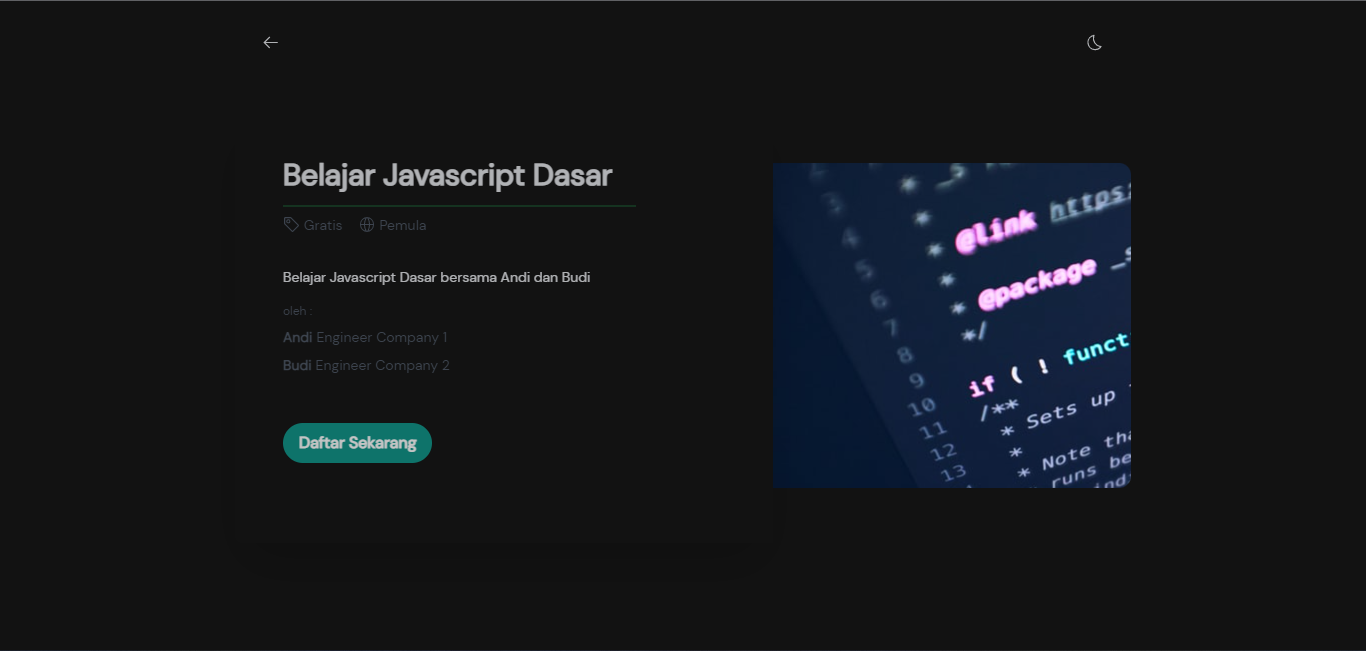The height and width of the screenshot is (651, 1366).
Task: Click the crescent moon in the top-right corner
Action: pos(1093,42)
